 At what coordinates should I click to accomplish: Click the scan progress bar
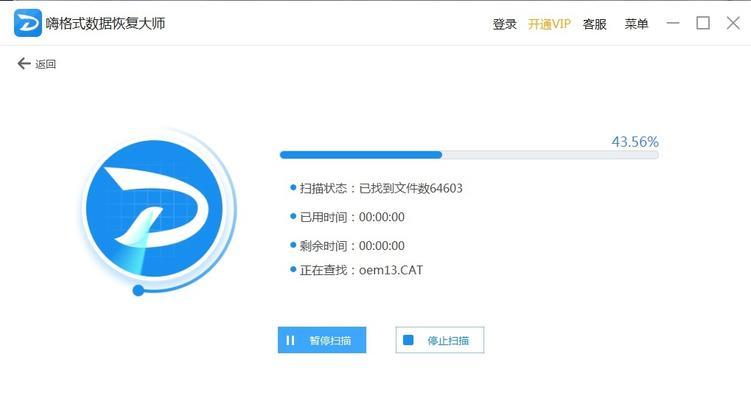[x=469, y=155]
